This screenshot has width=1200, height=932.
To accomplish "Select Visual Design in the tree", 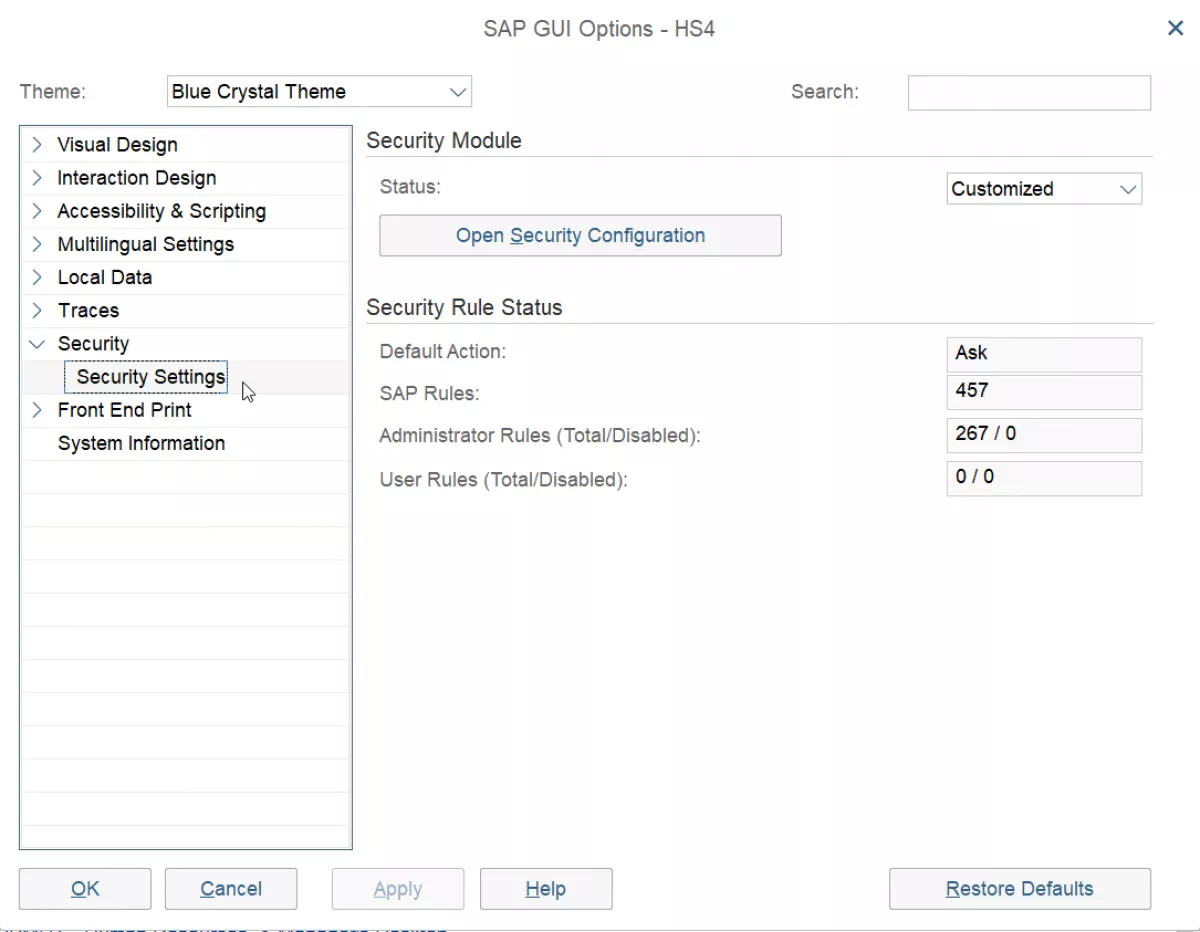I will (x=117, y=145).
